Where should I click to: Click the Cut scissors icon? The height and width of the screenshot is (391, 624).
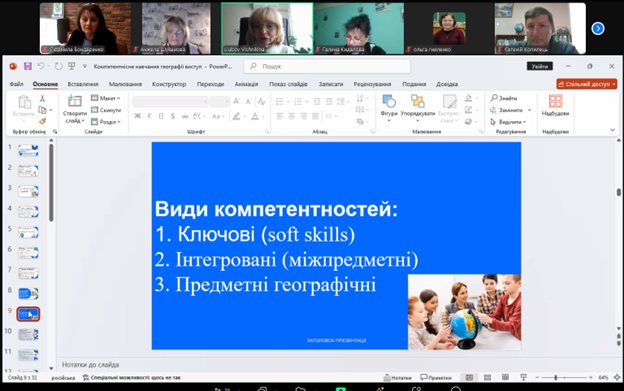click(42, 98)
